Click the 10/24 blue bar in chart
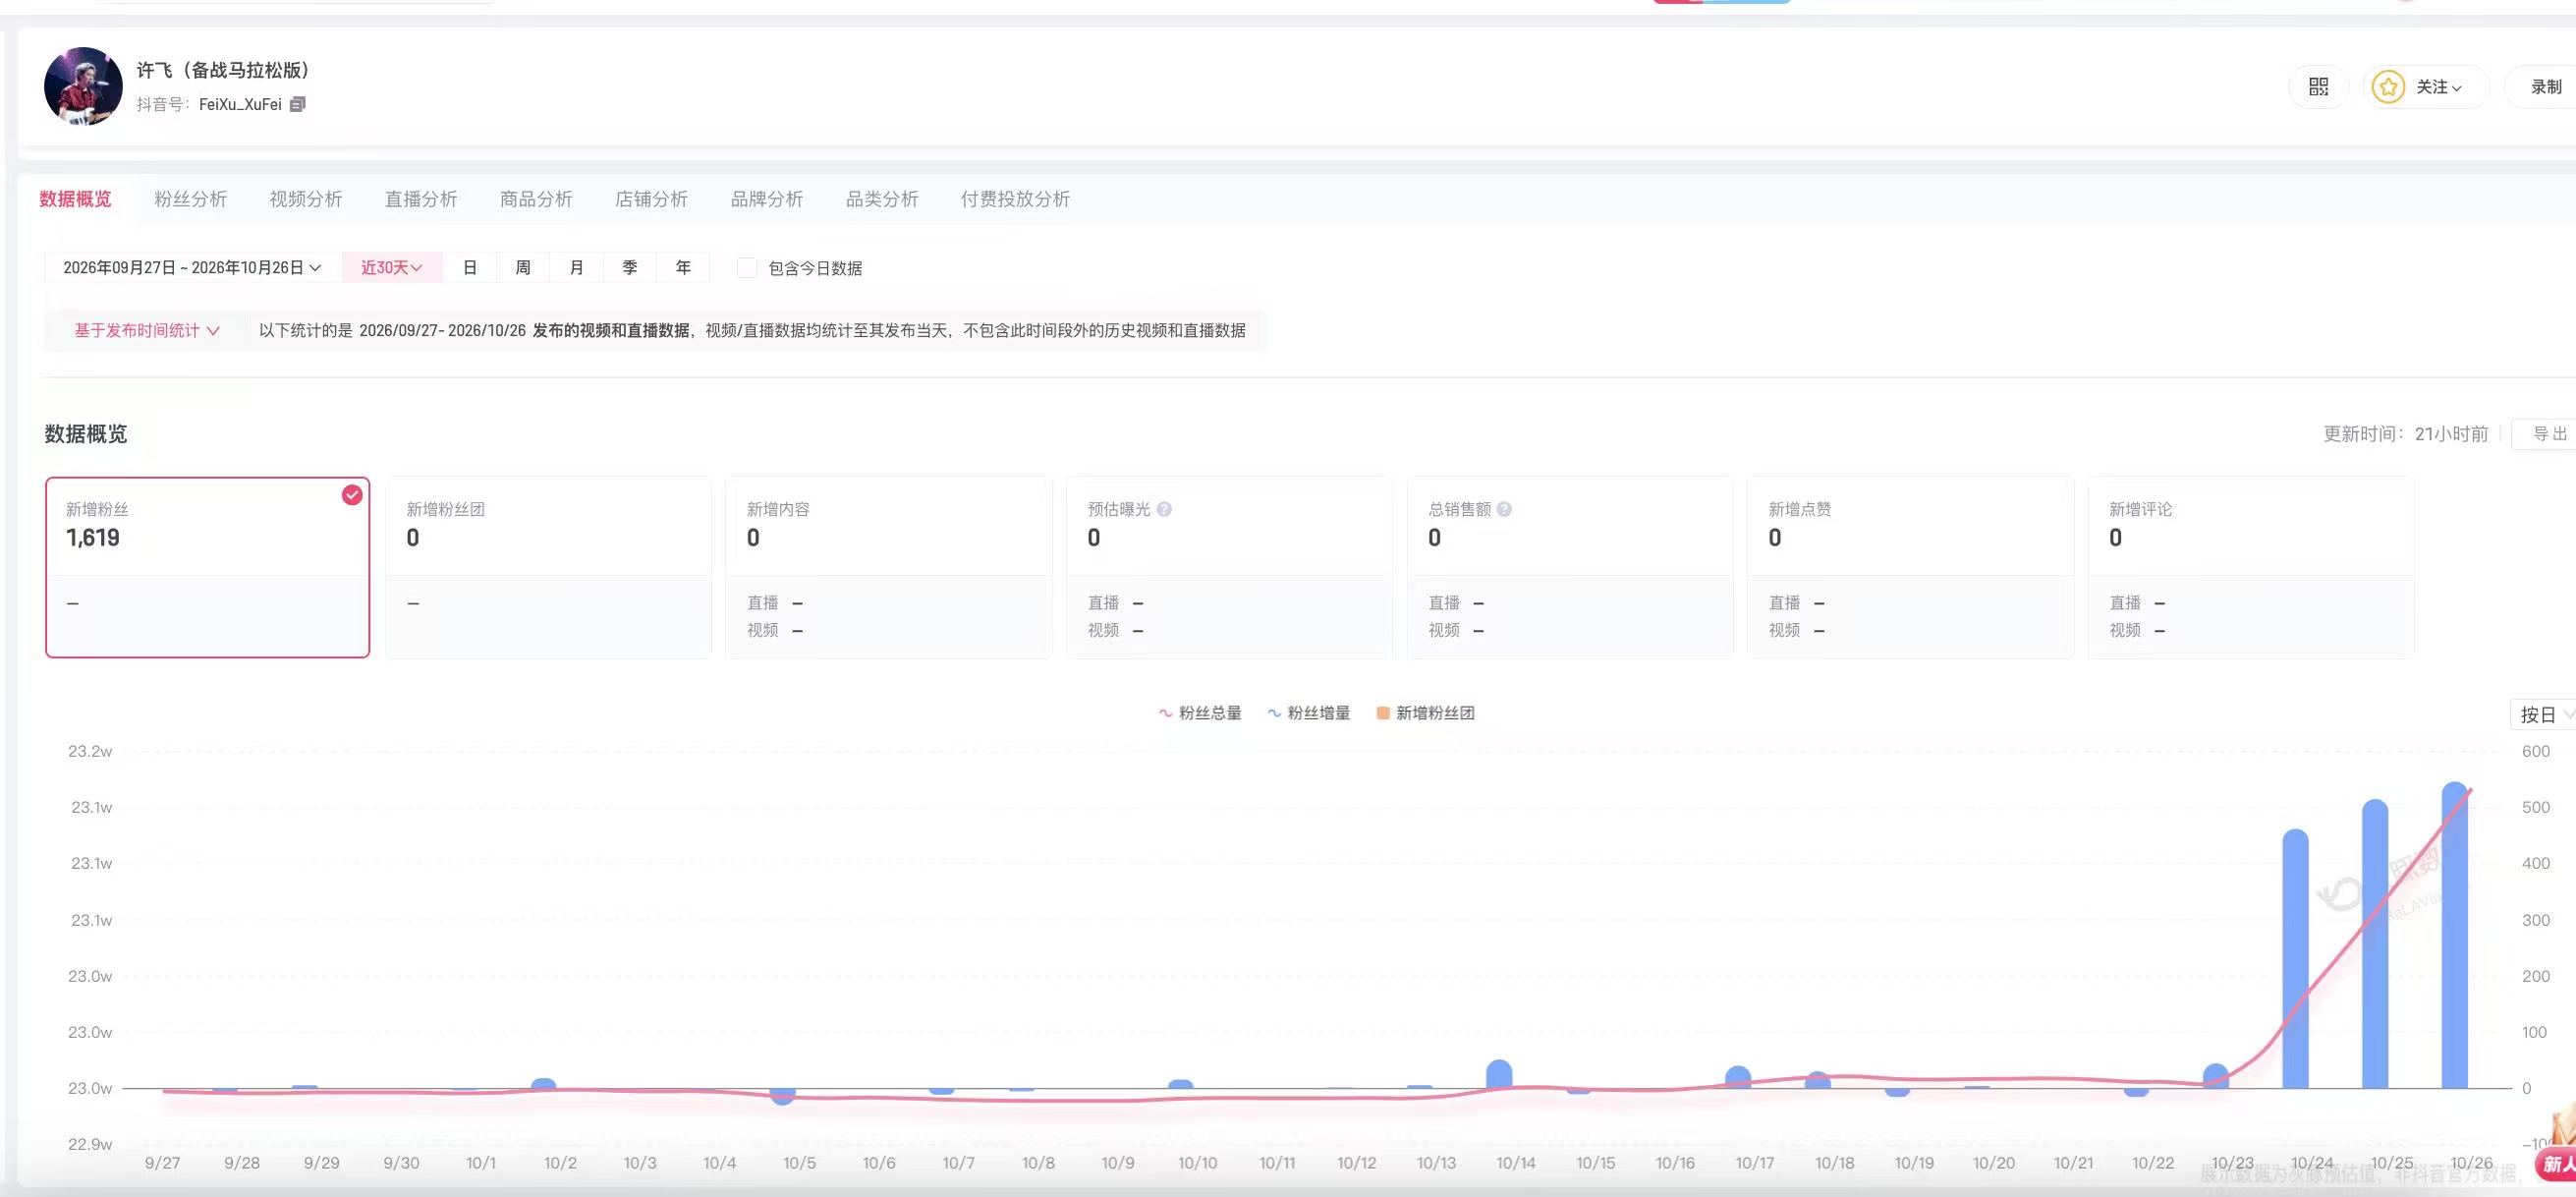The width and height of the screenshot is (2576, 1197). click(2295, 959)
